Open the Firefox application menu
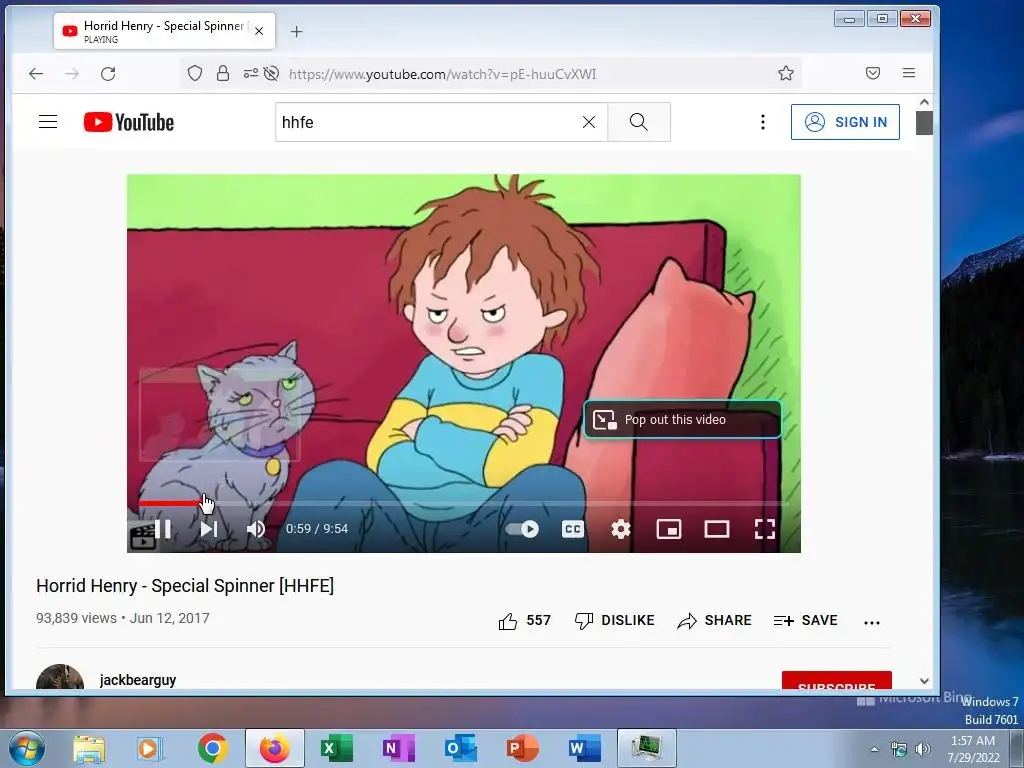 908,73
